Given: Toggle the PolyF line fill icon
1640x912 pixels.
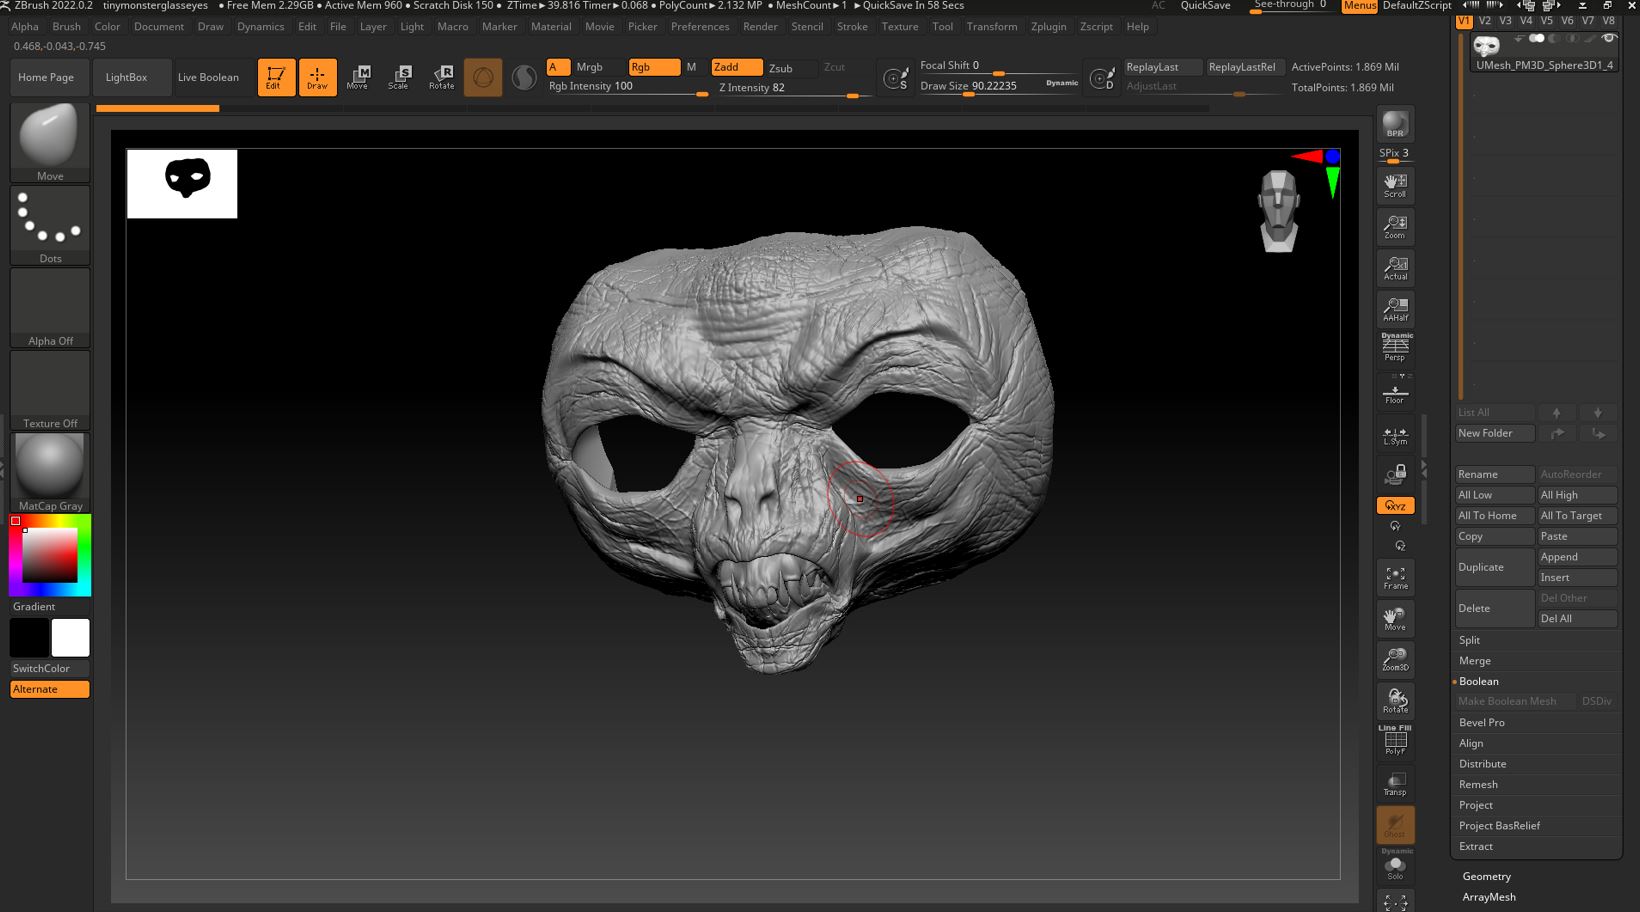Looking at the screenshot, I should [x=1395, y=740].
